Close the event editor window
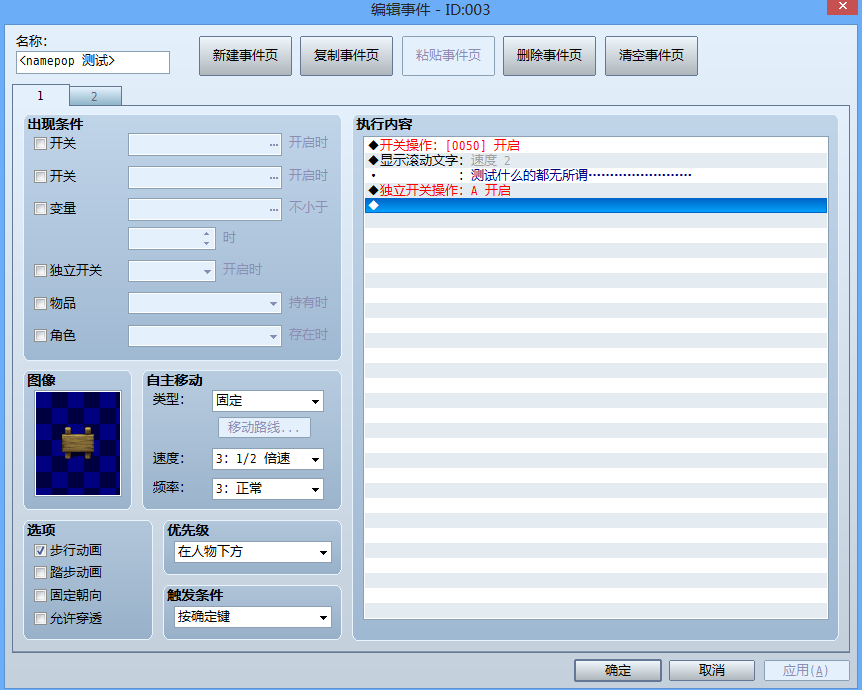The image size is (862, 690). coord(843,7)
